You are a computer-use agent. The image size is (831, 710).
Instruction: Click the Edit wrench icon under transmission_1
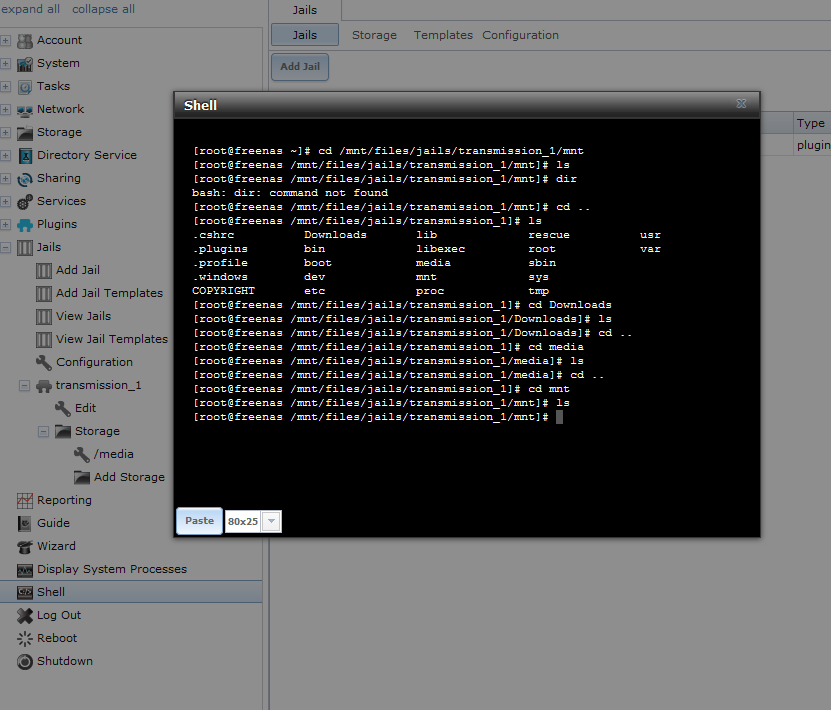pos(63,409)
